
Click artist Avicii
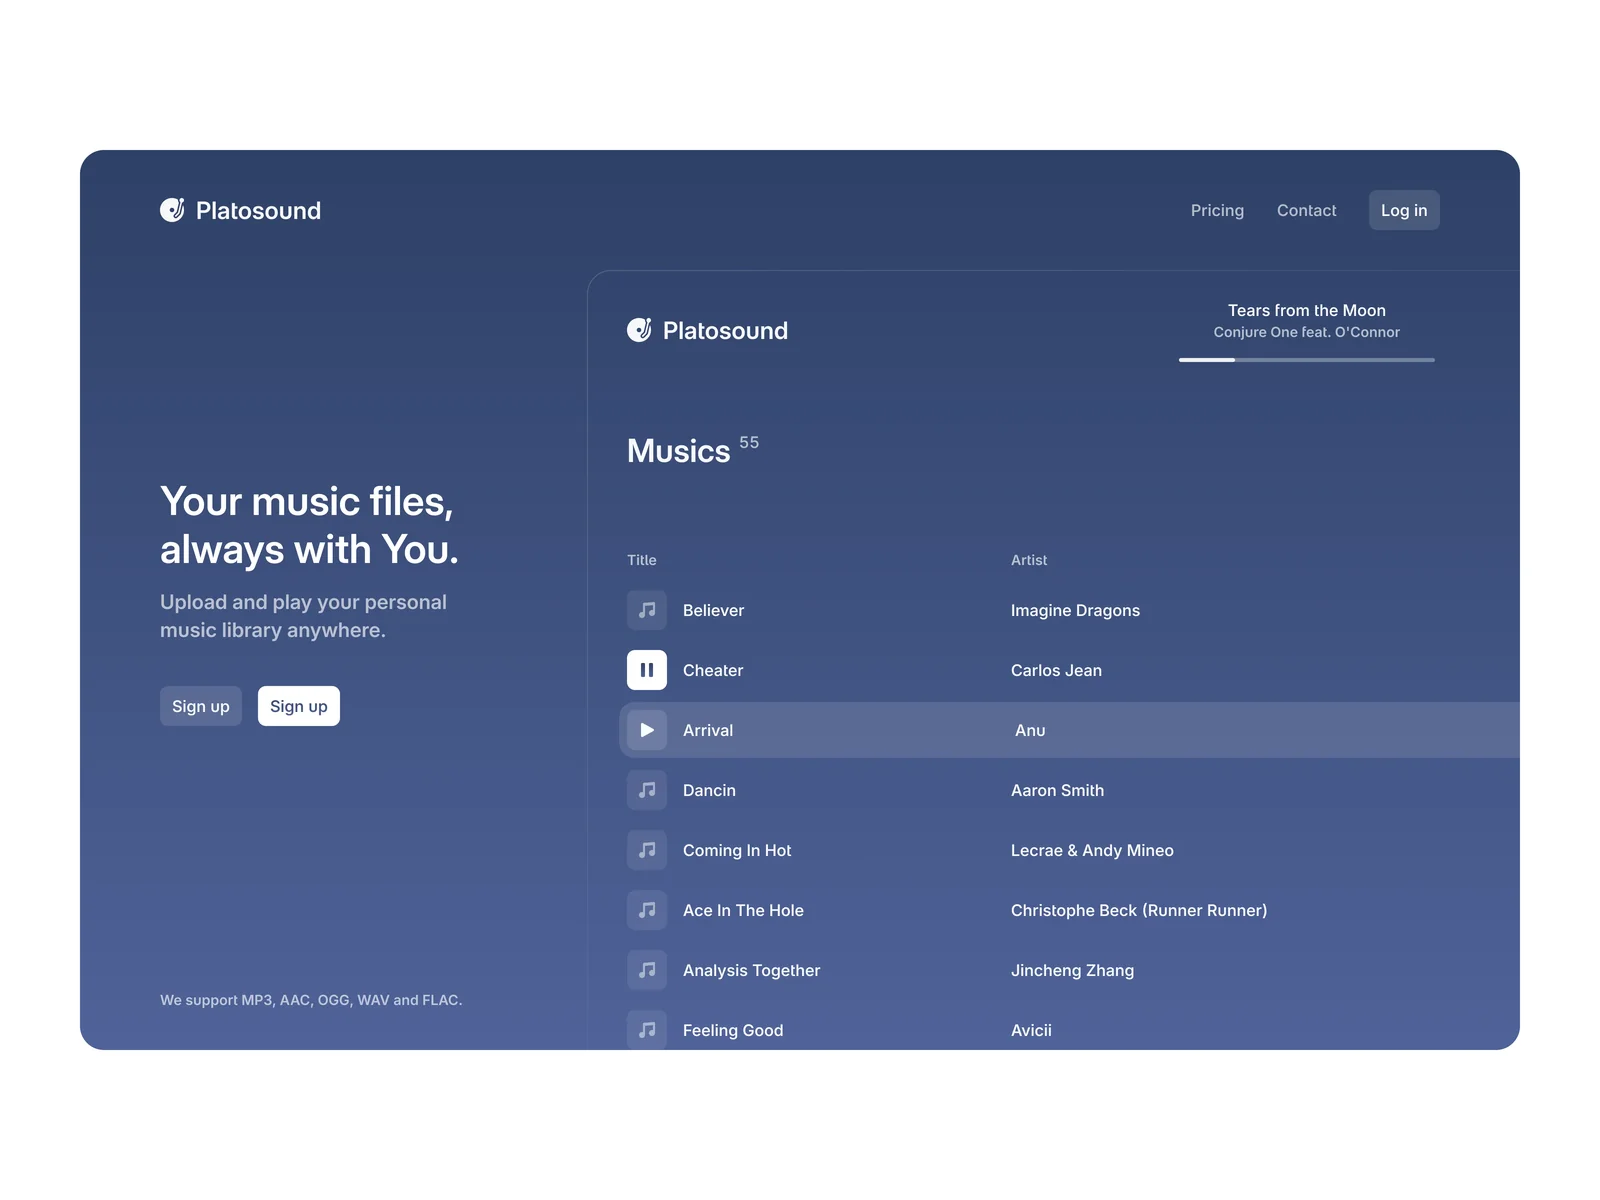1031,1030
